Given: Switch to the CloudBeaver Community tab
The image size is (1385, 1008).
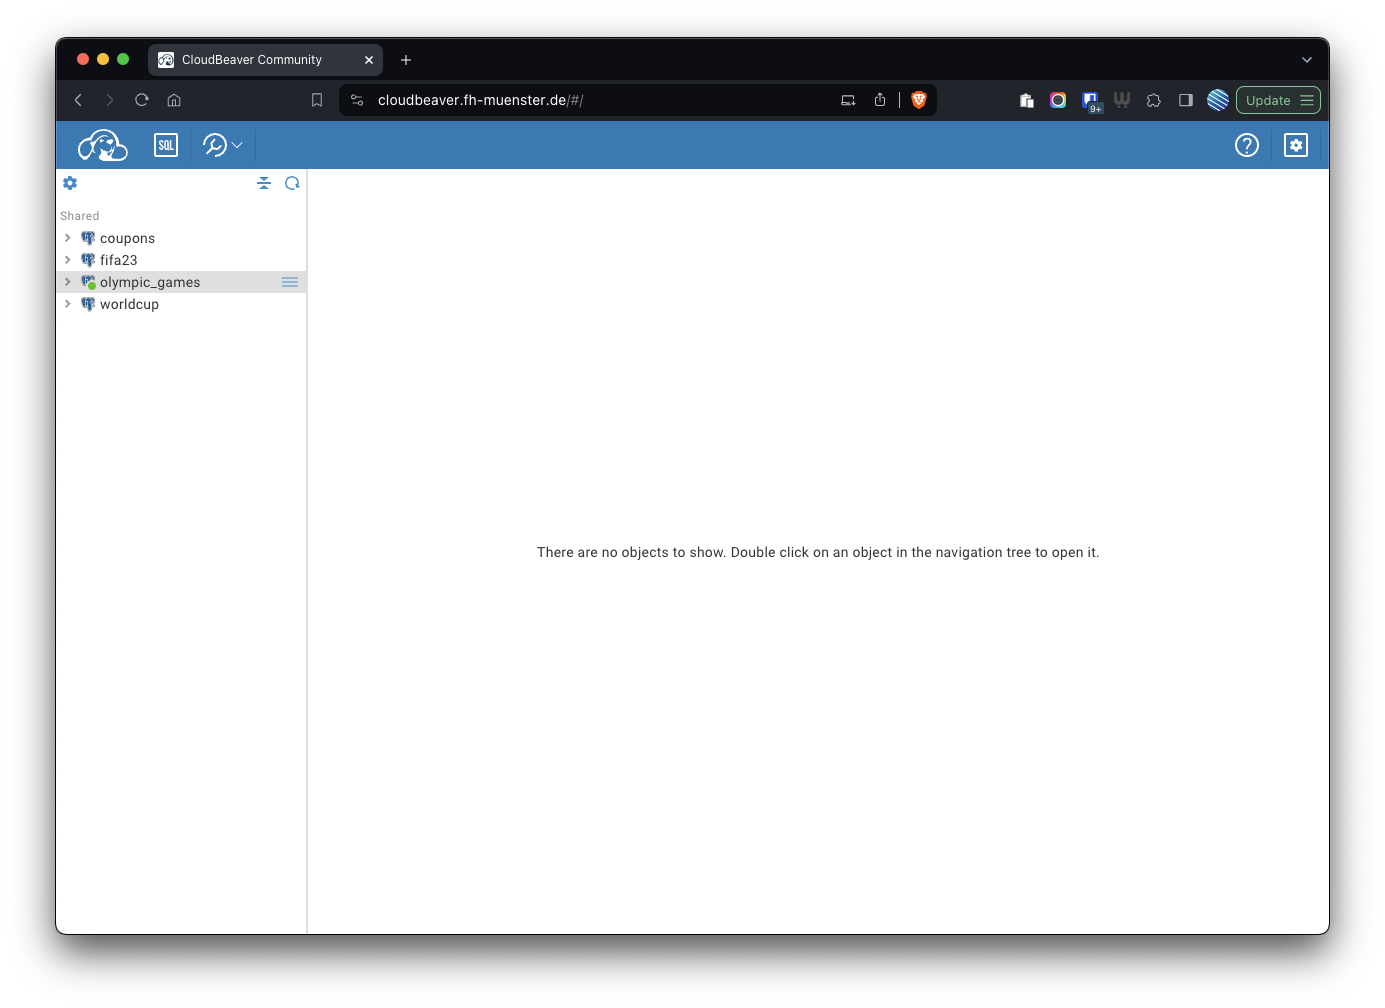Looking at the screenshot, I should pyautogui.click(x=252, y=60).
